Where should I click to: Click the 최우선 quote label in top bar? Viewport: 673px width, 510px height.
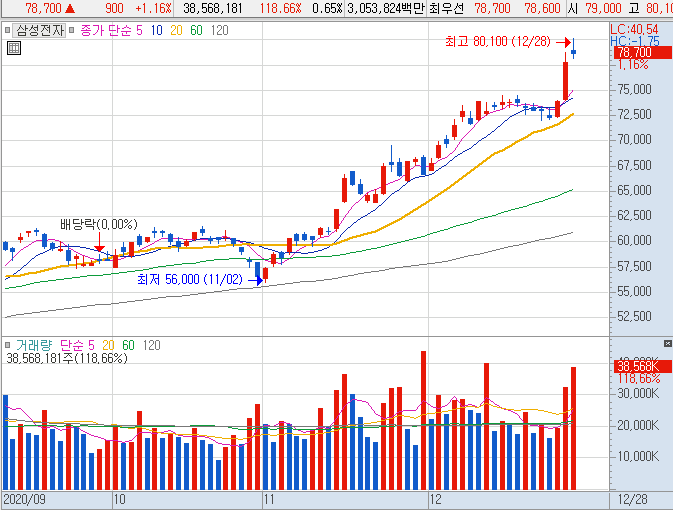point(446,8)
